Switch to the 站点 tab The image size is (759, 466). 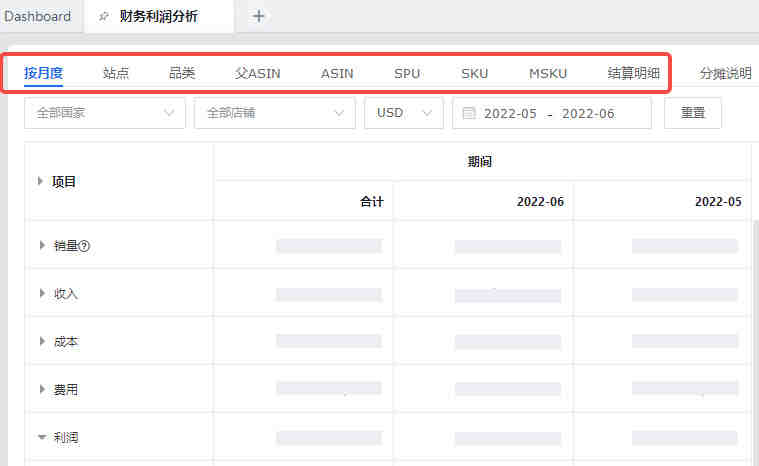pyautogui.click(x=116, y=73)
